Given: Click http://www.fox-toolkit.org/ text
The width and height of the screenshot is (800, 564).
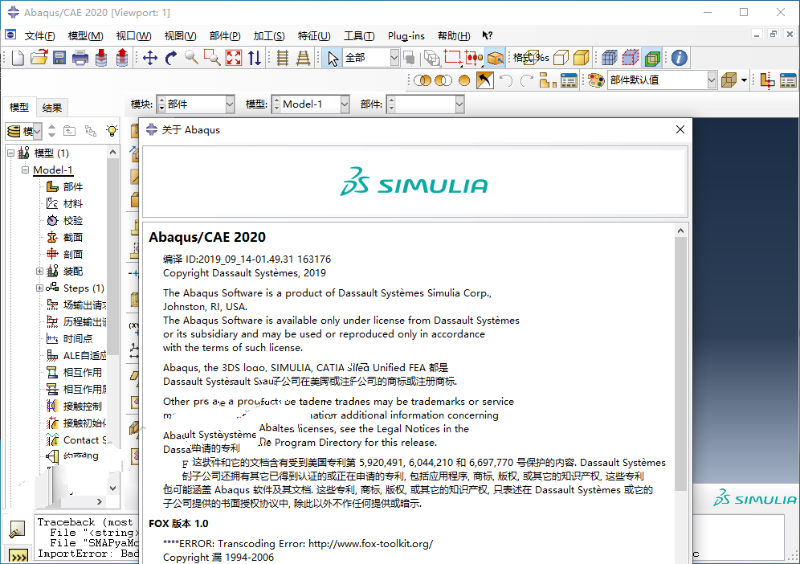Looking at the screenshot, I should (x=371, y=544).
